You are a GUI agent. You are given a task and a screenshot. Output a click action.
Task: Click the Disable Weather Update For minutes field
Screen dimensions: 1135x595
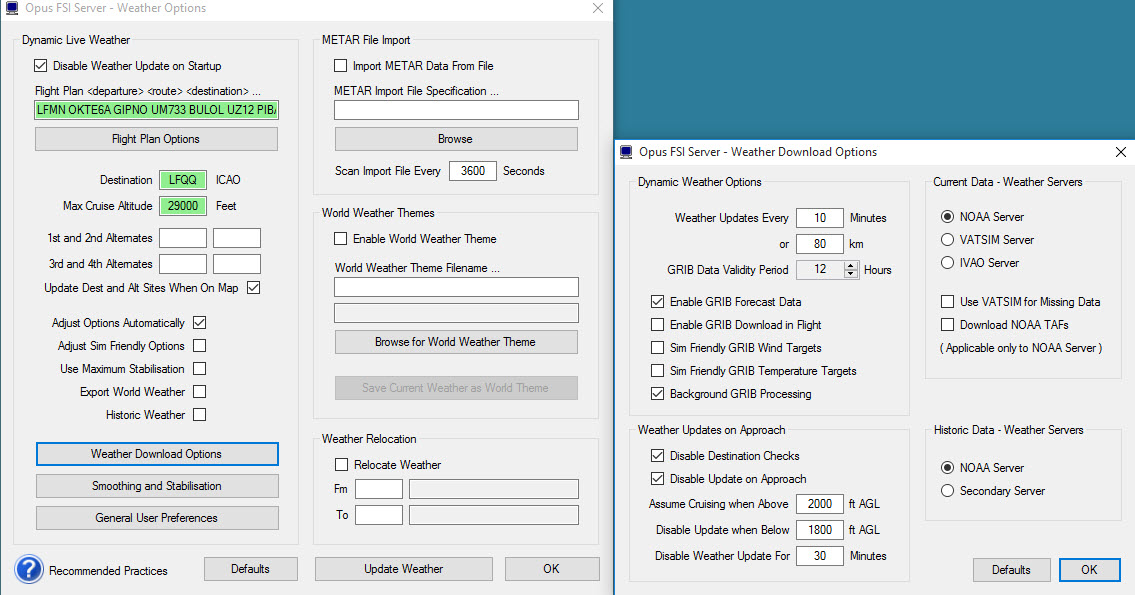[819, 556]
